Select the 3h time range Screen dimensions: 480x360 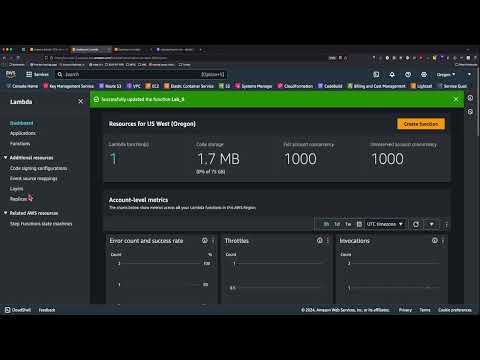(326, 224)
